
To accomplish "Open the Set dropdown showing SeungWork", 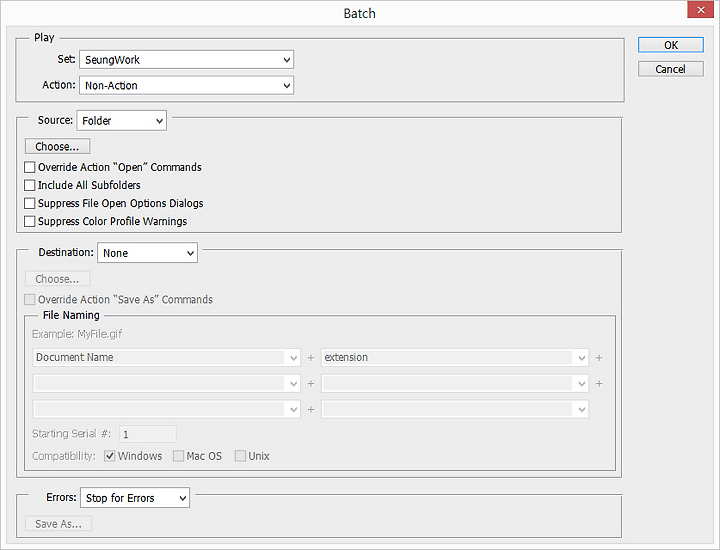I will [186, 60].
